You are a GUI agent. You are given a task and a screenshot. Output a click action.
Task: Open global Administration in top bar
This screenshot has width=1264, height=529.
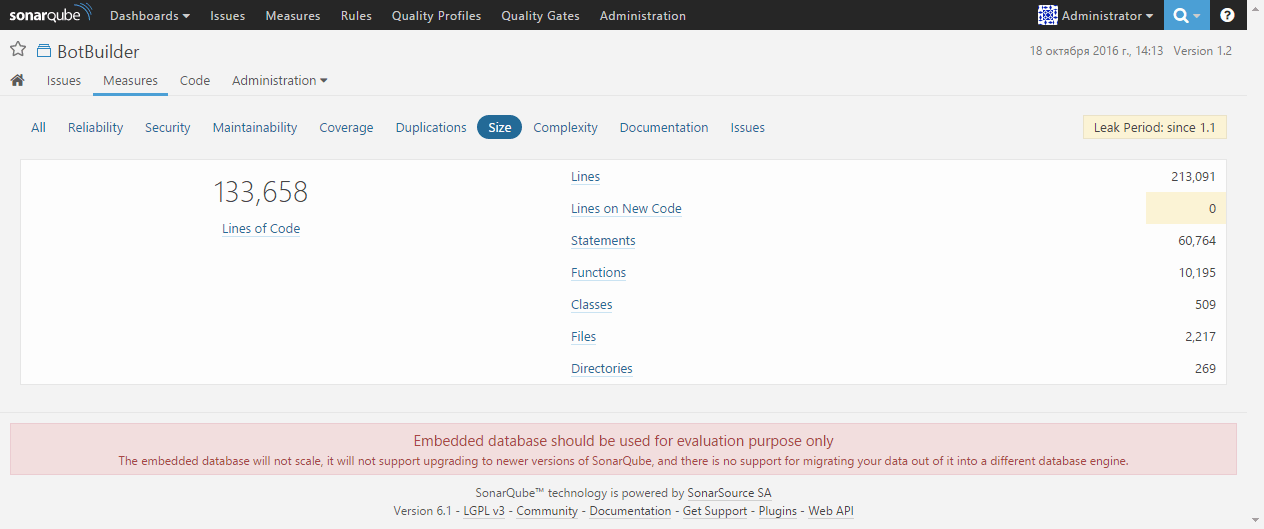point(643,16)
